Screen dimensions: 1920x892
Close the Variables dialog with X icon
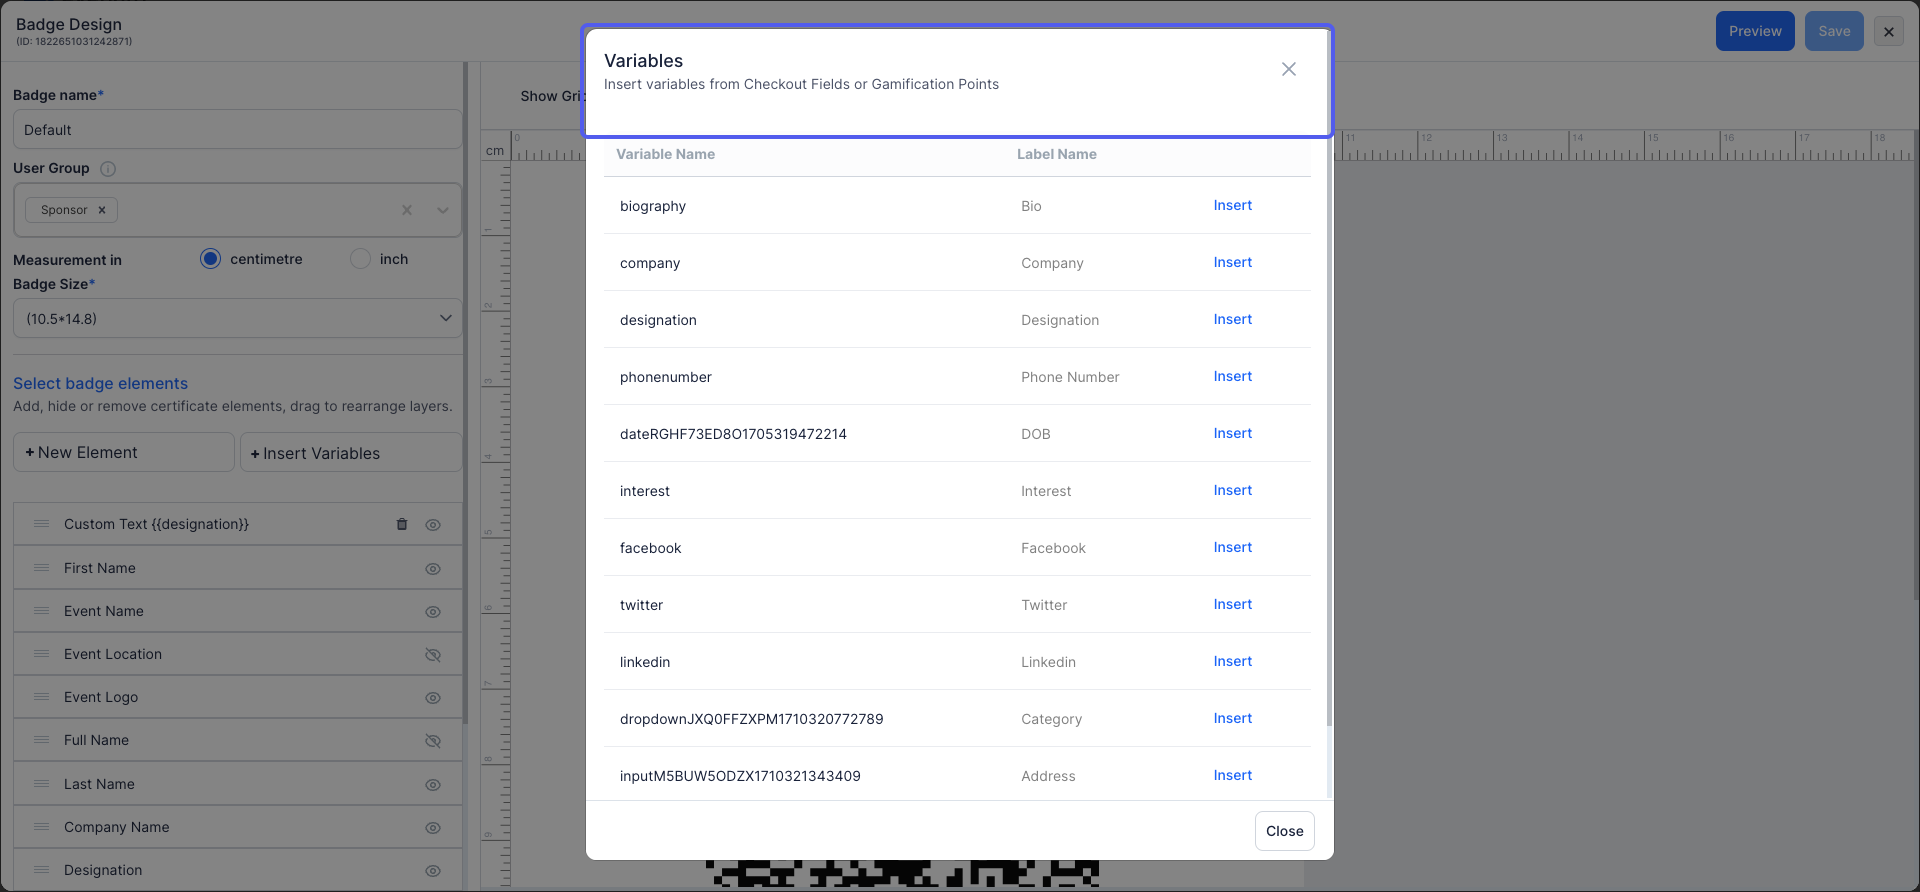(x=1289, y=69)
